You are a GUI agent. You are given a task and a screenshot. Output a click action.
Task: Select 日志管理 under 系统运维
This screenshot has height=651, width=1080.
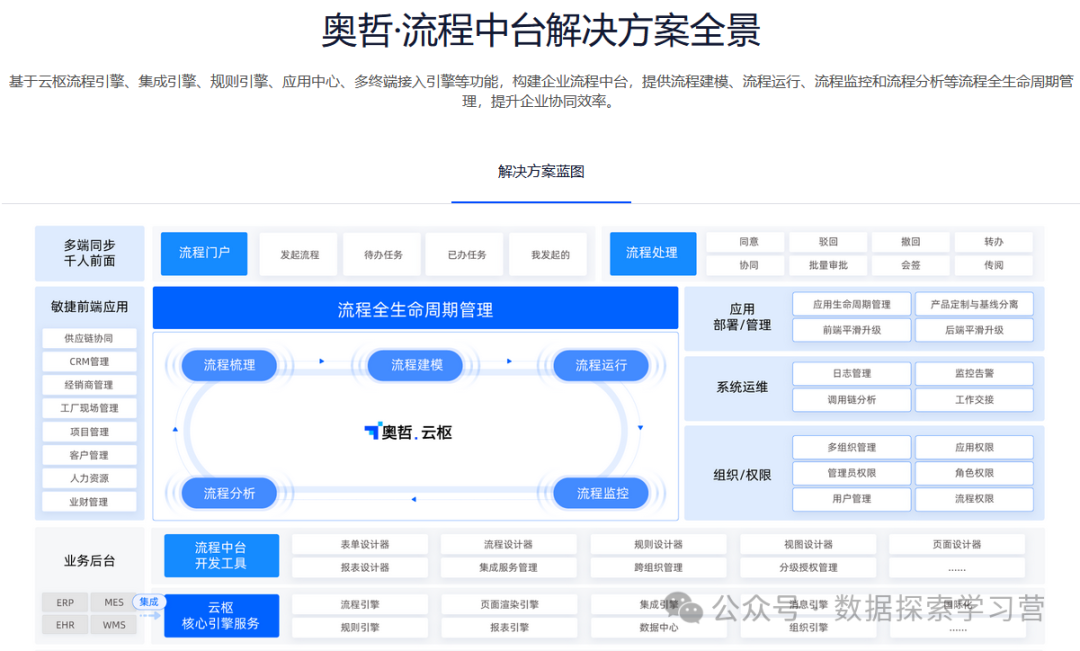click(850, 374)
